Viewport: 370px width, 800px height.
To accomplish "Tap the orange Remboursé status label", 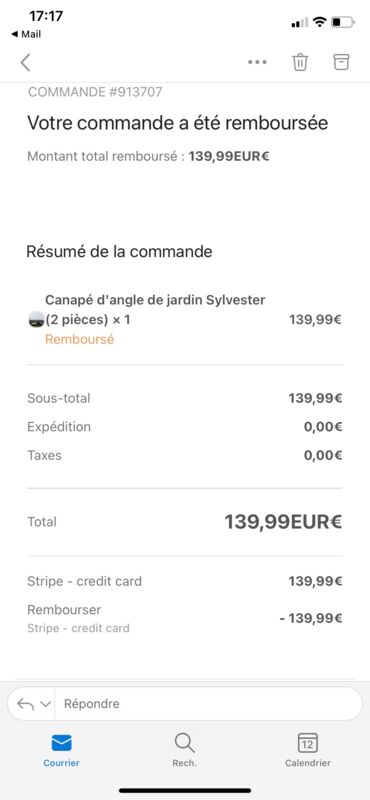I will tap(80, 339).
